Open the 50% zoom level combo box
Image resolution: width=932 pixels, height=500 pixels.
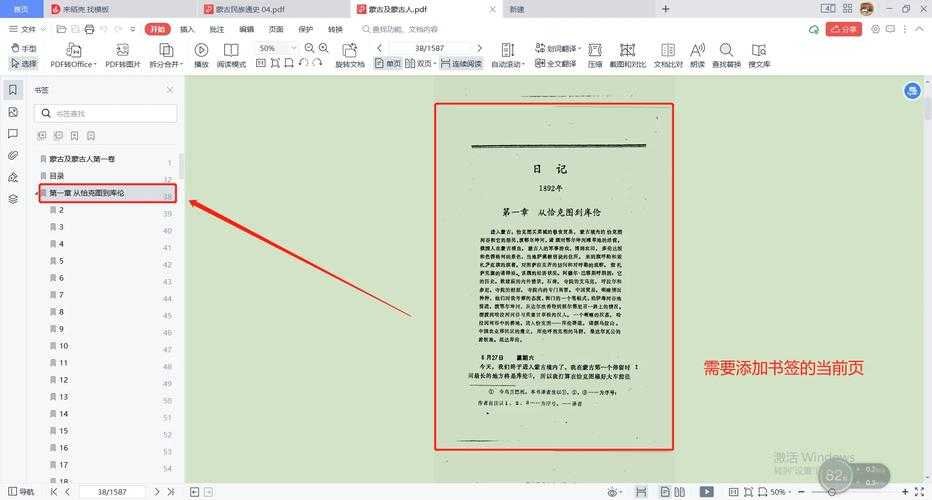[276, 48]
